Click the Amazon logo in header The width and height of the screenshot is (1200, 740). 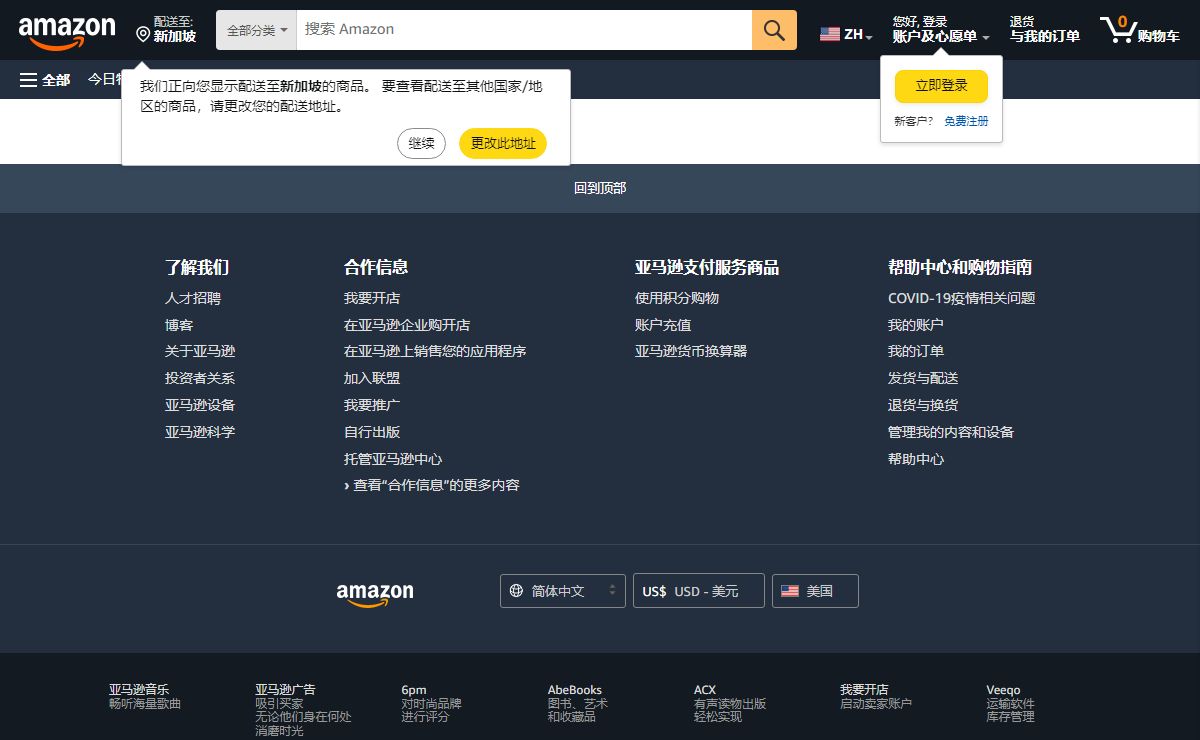[67, 31]
